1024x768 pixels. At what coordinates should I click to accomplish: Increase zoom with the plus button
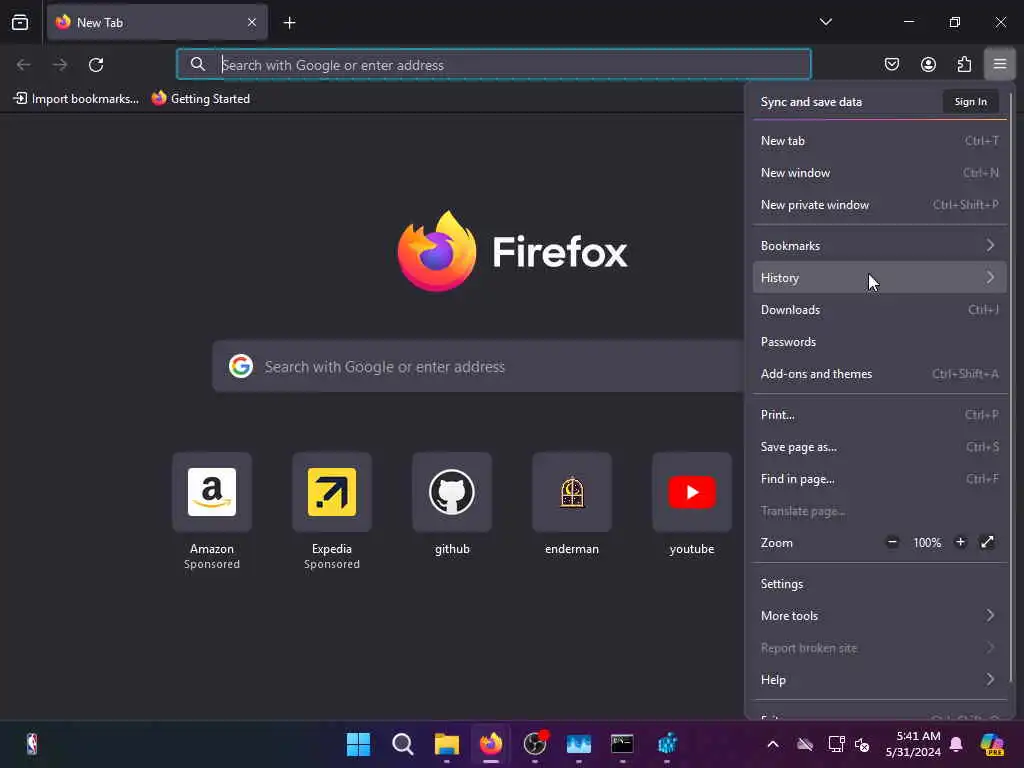click(x=960, y=542)
